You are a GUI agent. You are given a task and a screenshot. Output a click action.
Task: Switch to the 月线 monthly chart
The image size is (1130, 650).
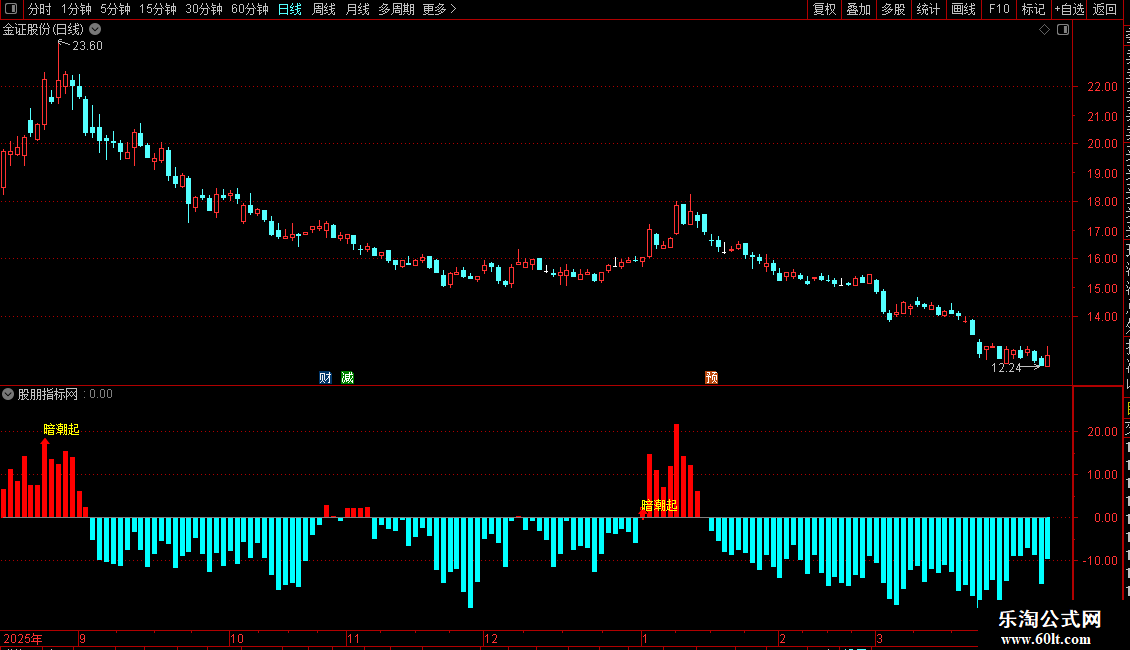357,9
